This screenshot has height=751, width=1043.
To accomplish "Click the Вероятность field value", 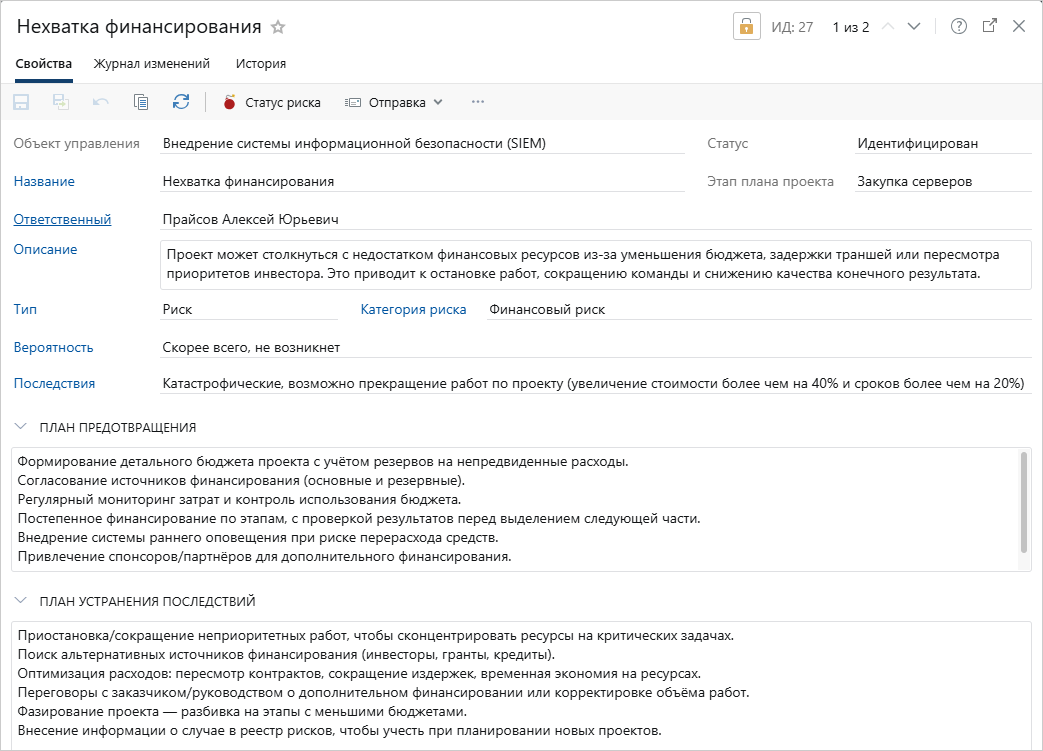I will point(252,348).
